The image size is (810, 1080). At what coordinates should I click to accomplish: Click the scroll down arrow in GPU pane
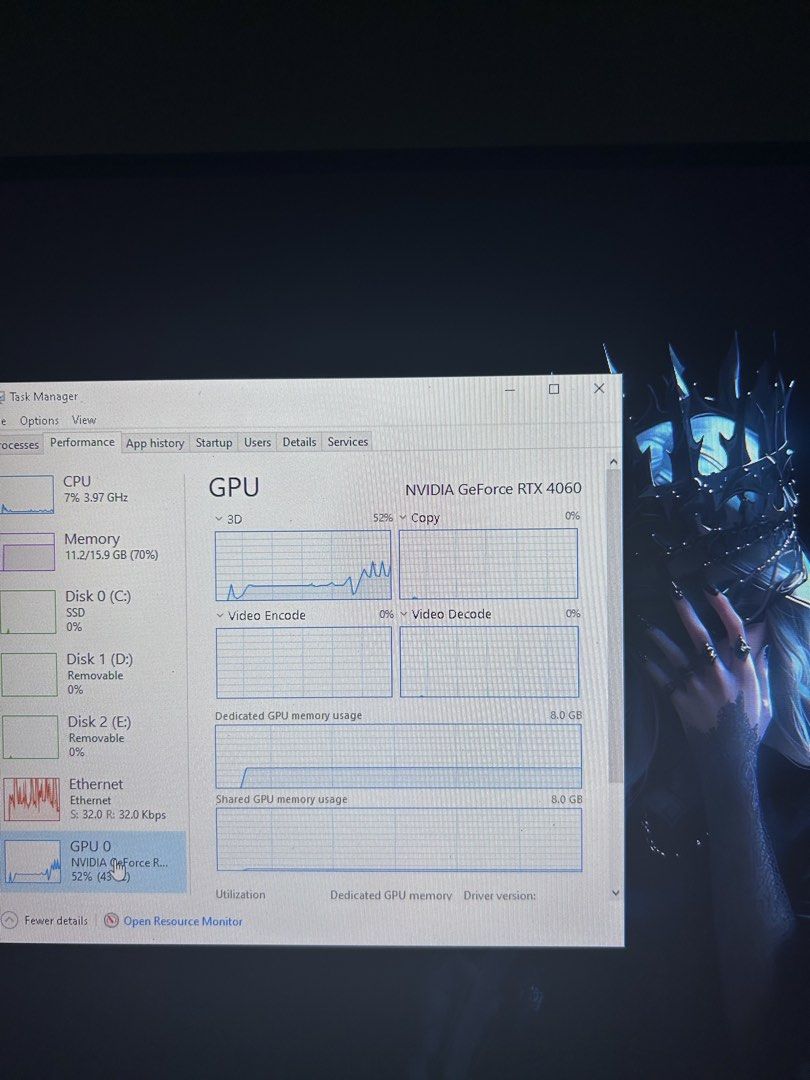click(615, 893)
